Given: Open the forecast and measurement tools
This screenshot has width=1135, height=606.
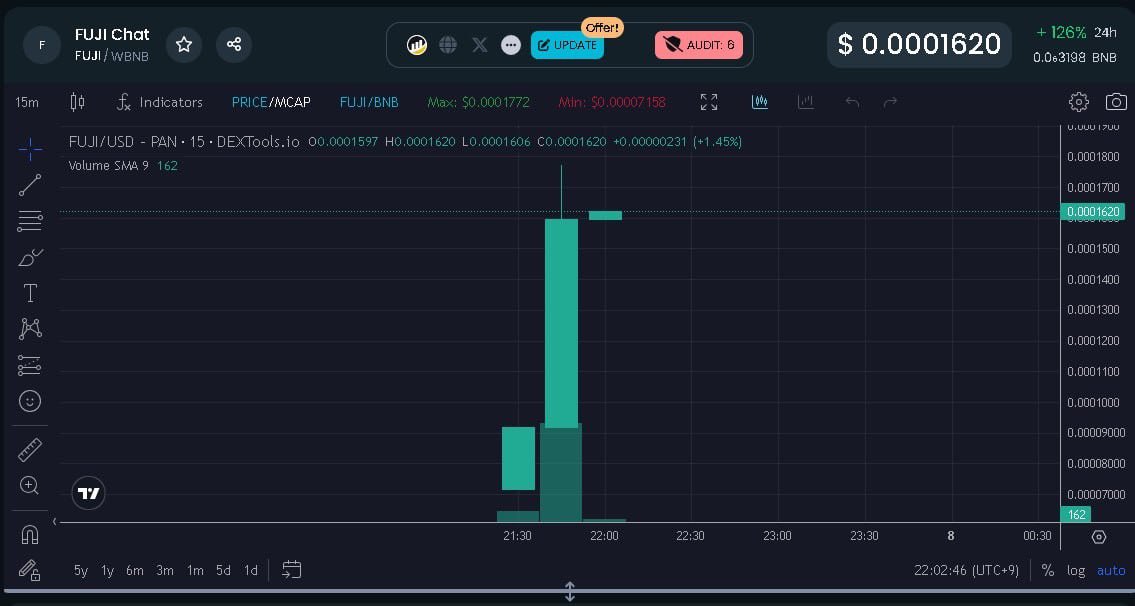Looking at the screenshot, I should coord(30,366).
